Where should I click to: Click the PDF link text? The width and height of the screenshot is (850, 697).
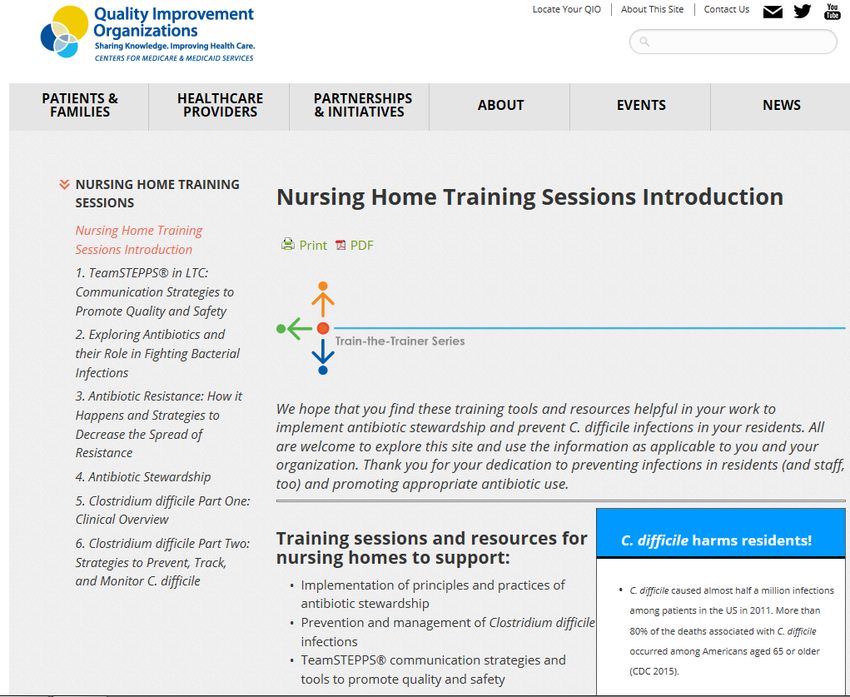click(362, 246)
